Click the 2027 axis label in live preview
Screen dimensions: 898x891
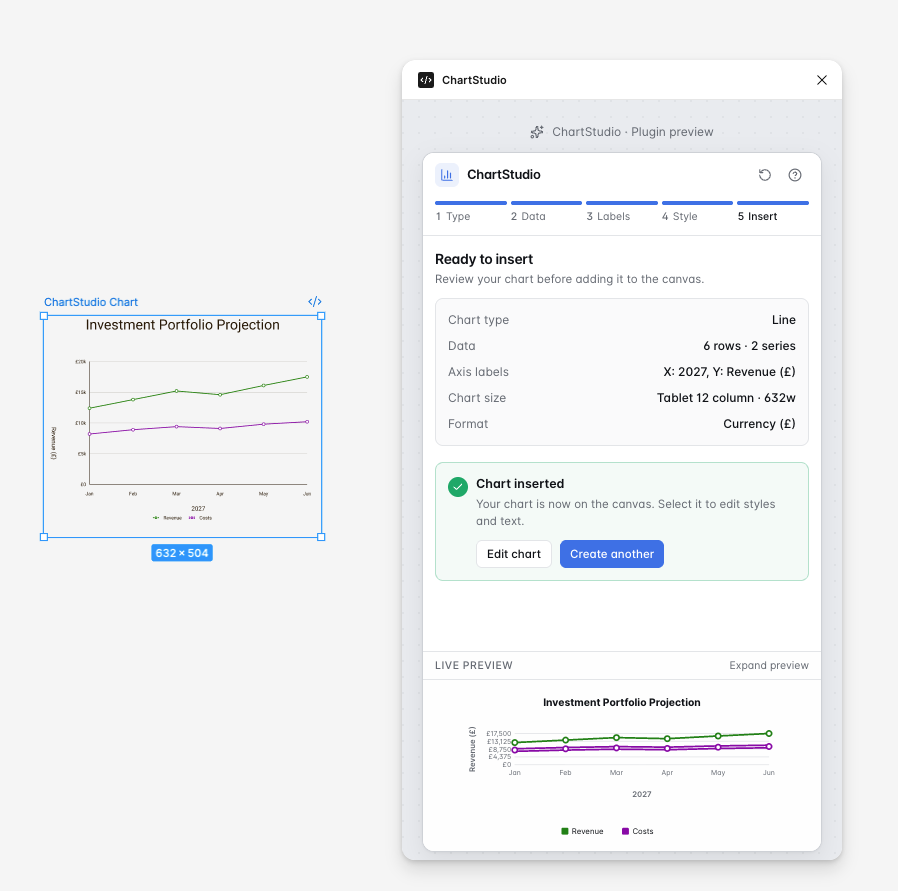tap(641, 794)
